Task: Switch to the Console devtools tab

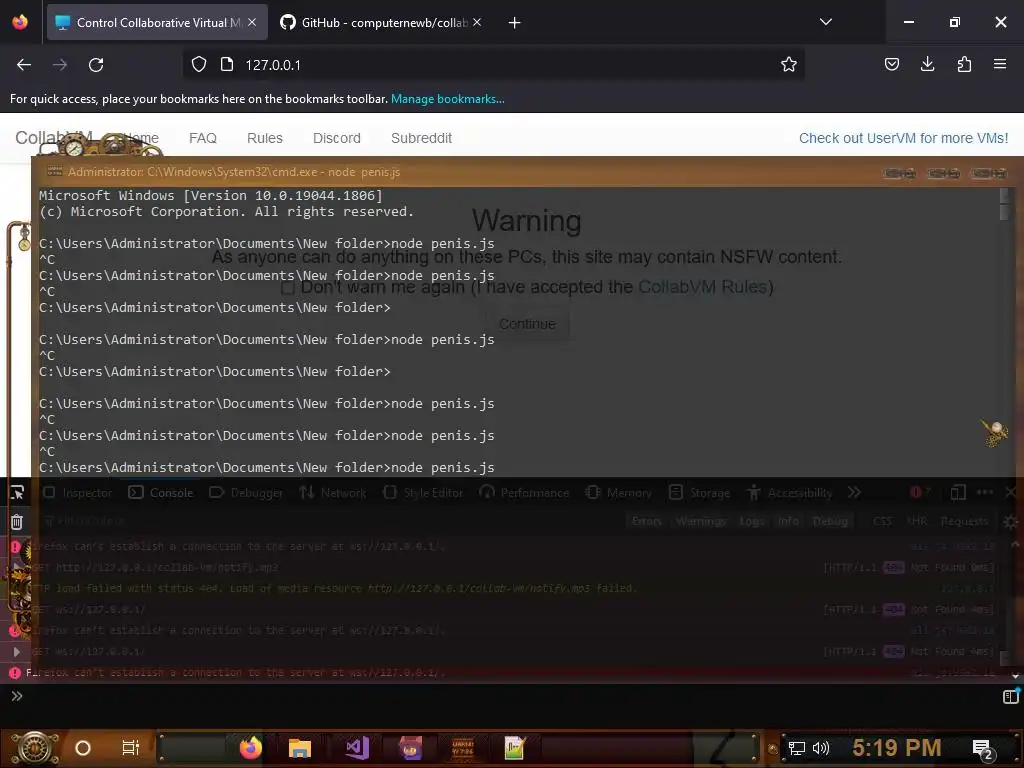Action: (161, 492)
